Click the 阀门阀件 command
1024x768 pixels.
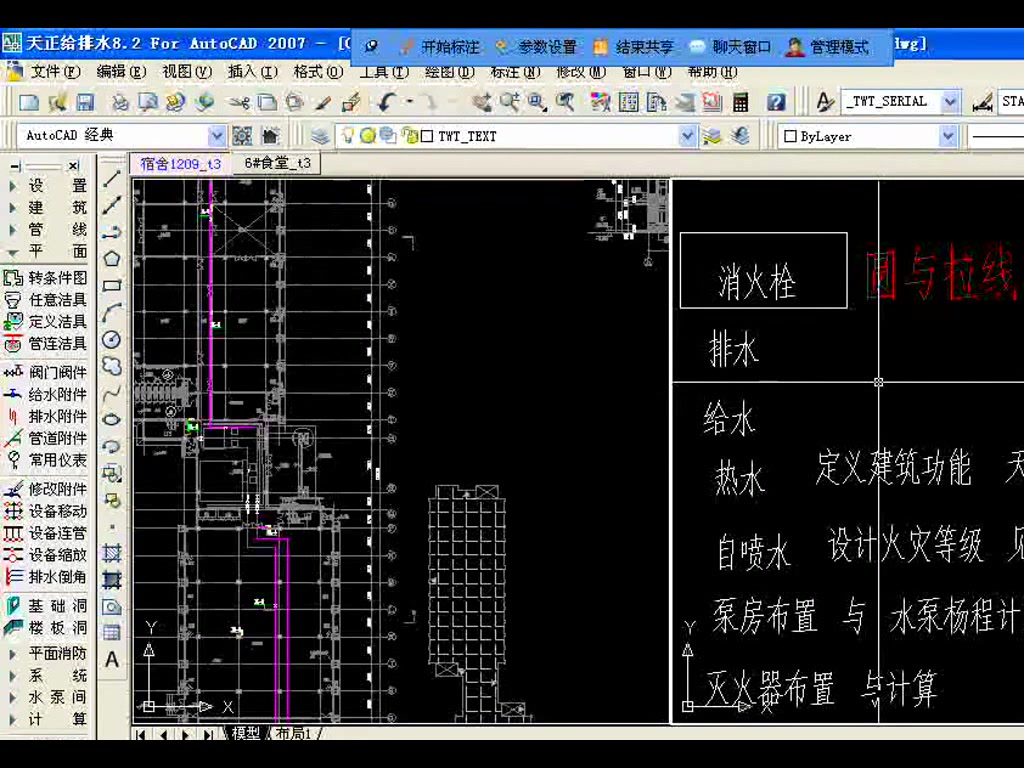click(45, 372)
